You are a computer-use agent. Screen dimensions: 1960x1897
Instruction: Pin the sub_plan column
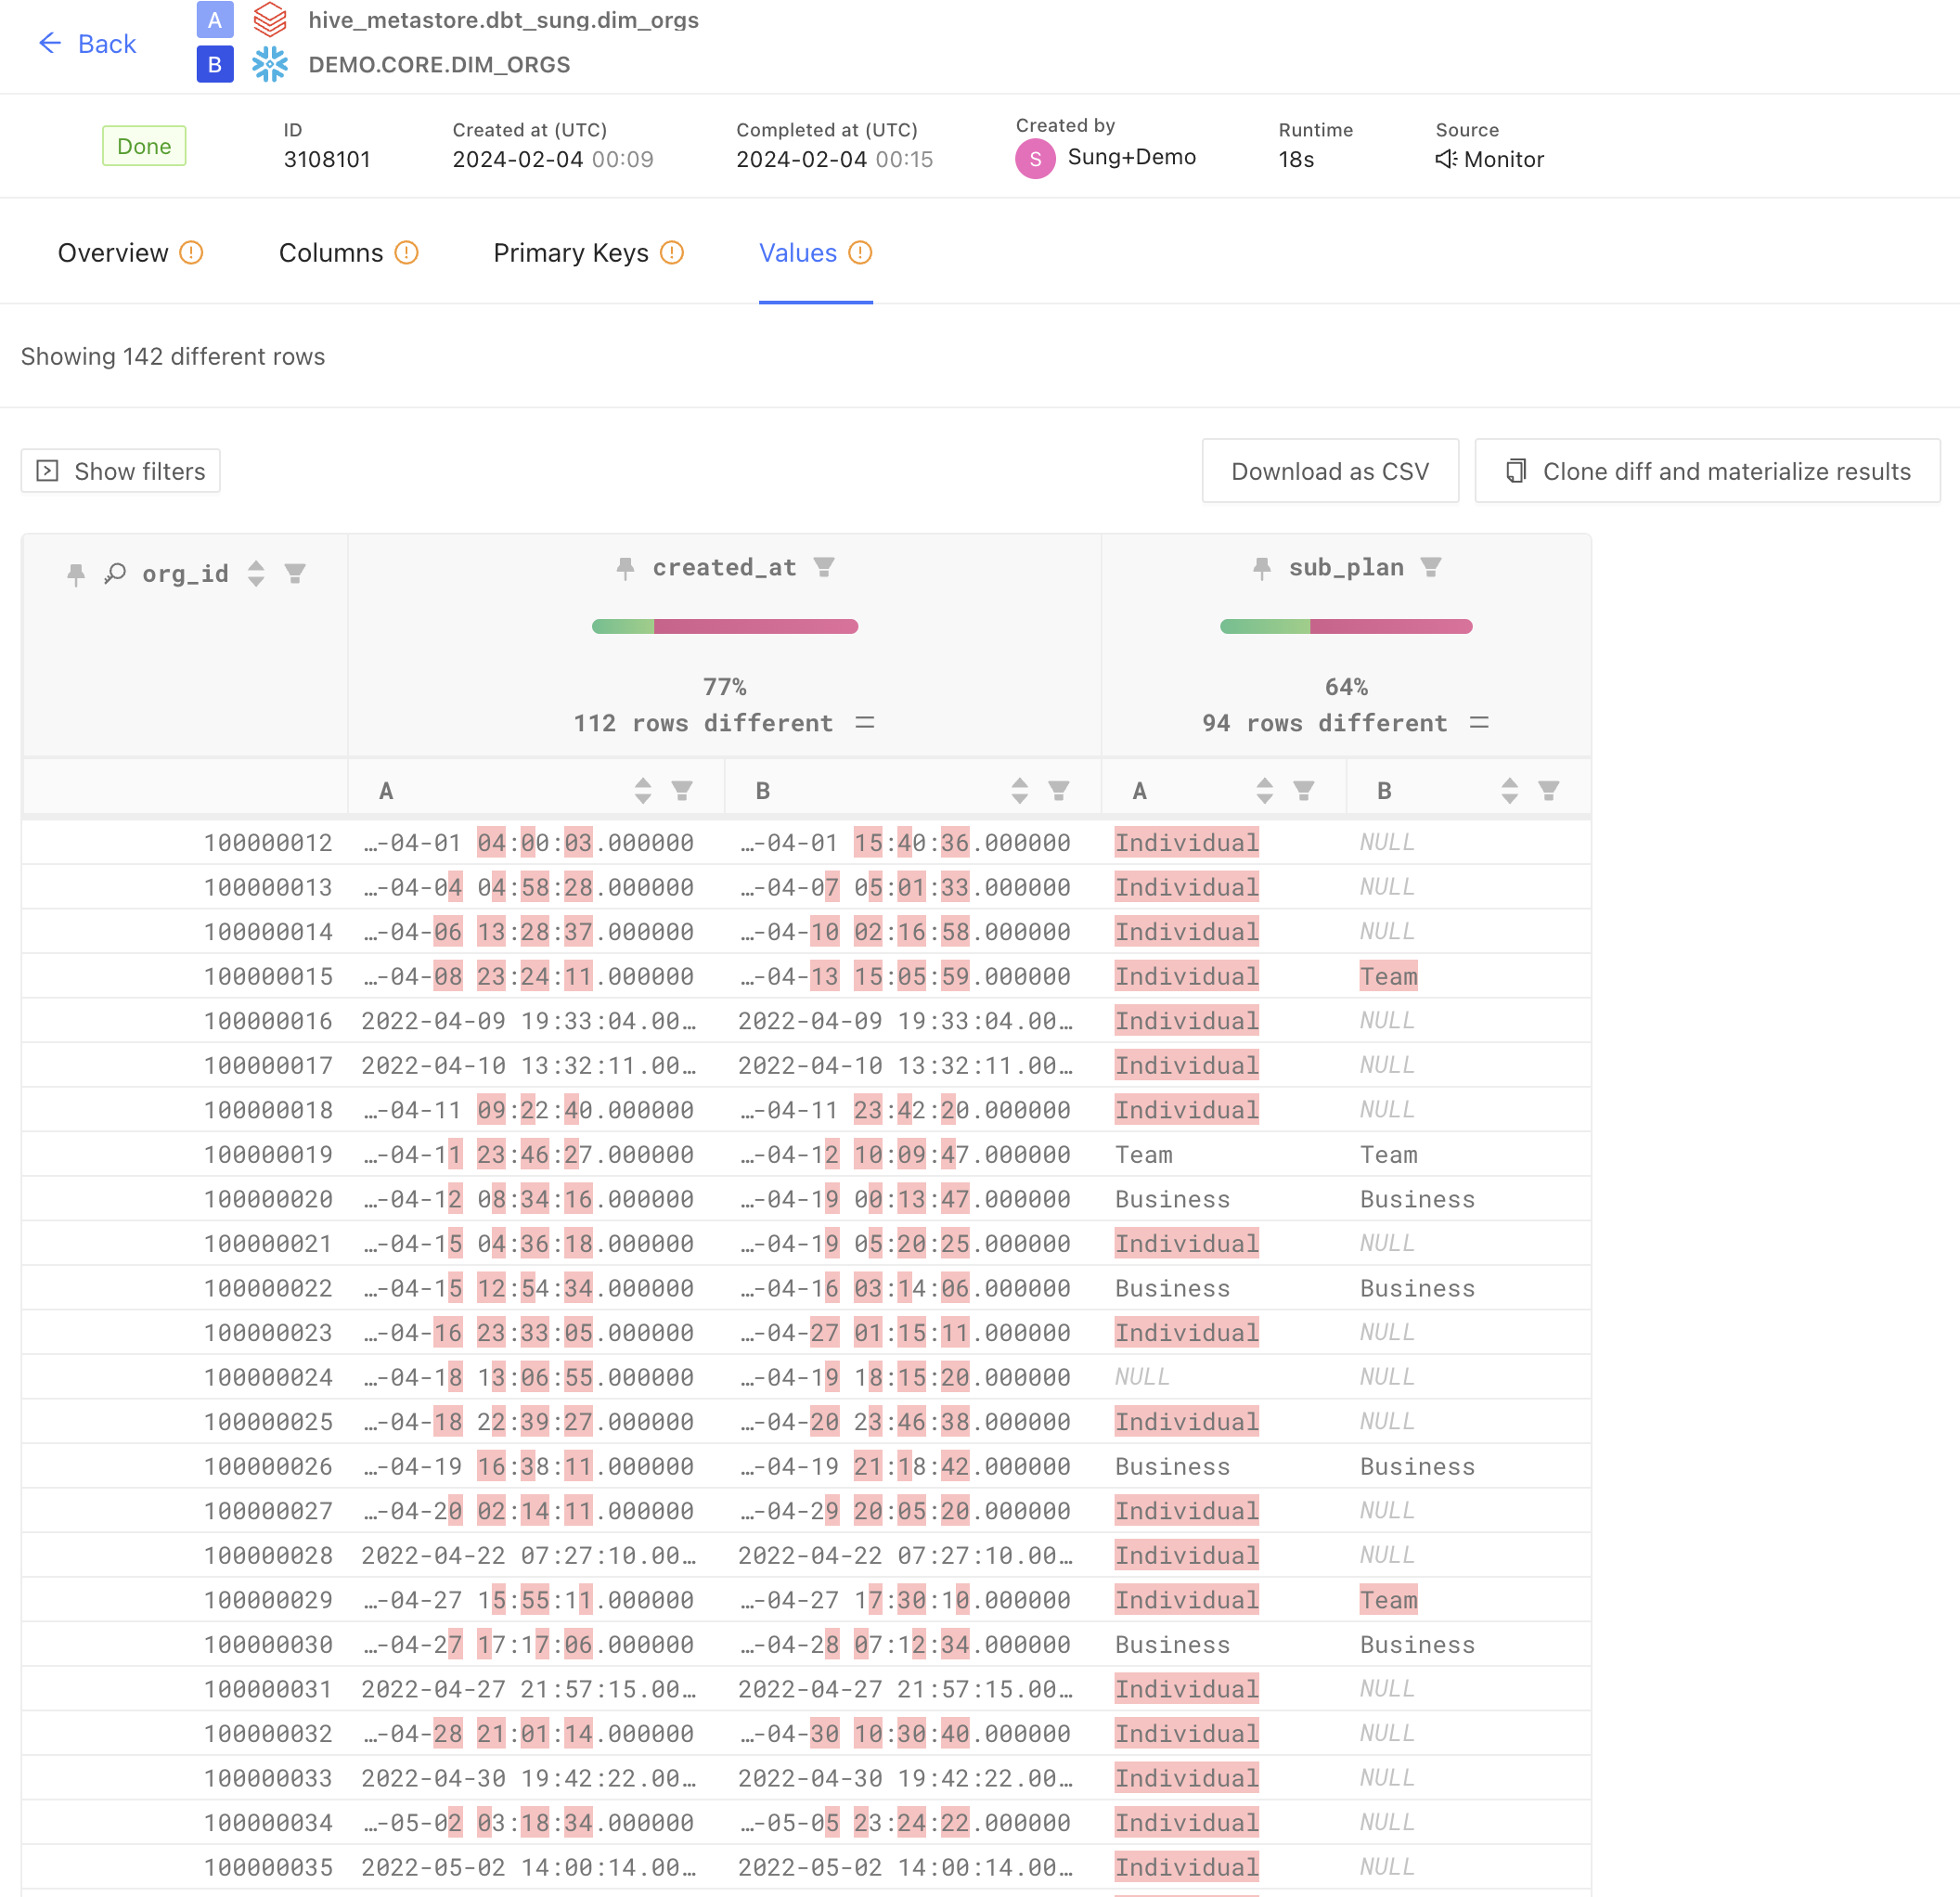pos(1262,568)
